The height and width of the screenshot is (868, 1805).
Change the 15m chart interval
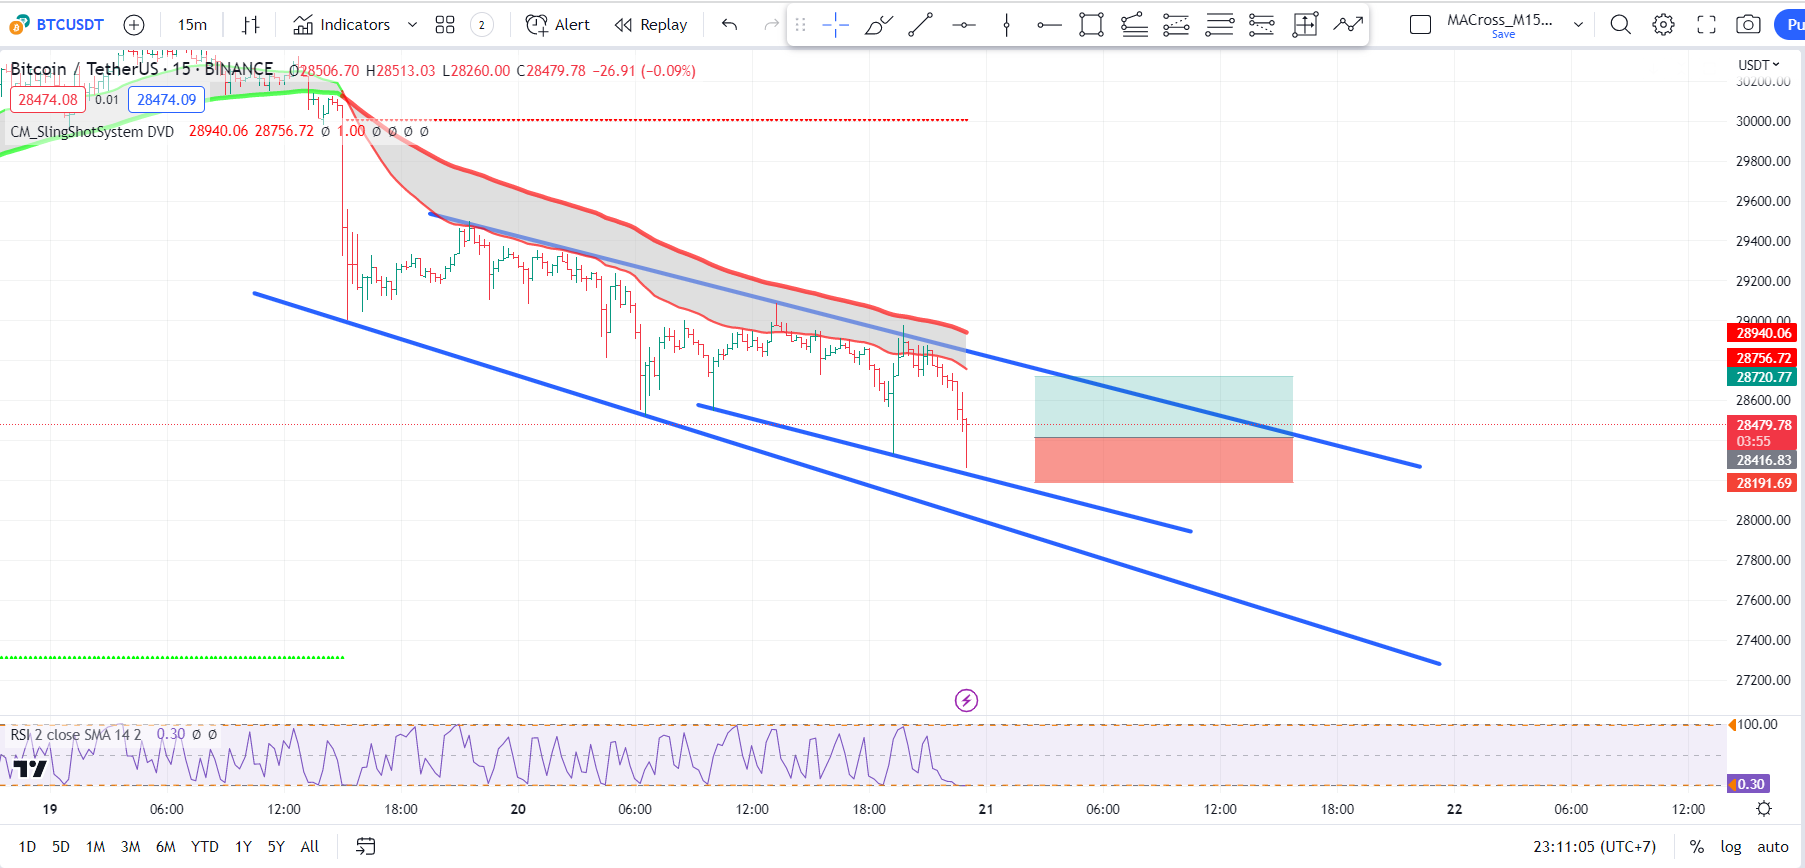click(192, 25)
